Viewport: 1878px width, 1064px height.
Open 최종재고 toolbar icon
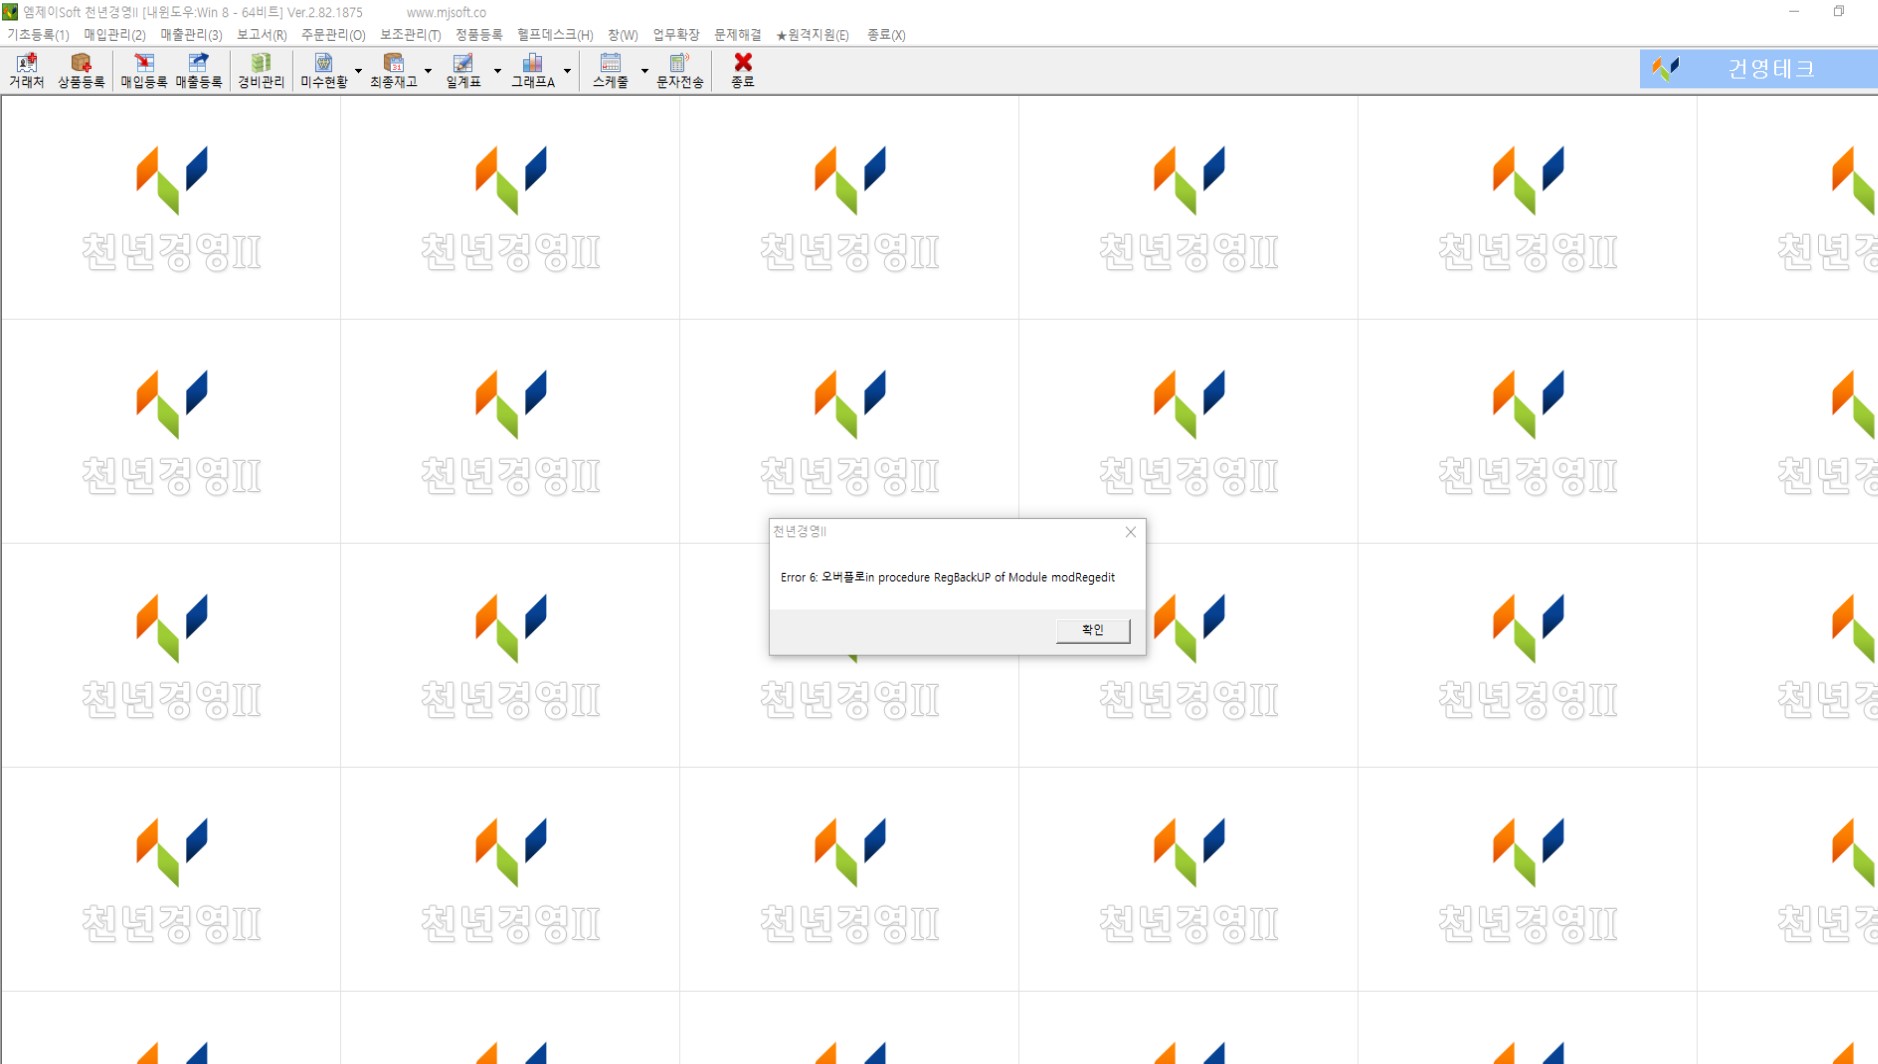tap(394, 70)
